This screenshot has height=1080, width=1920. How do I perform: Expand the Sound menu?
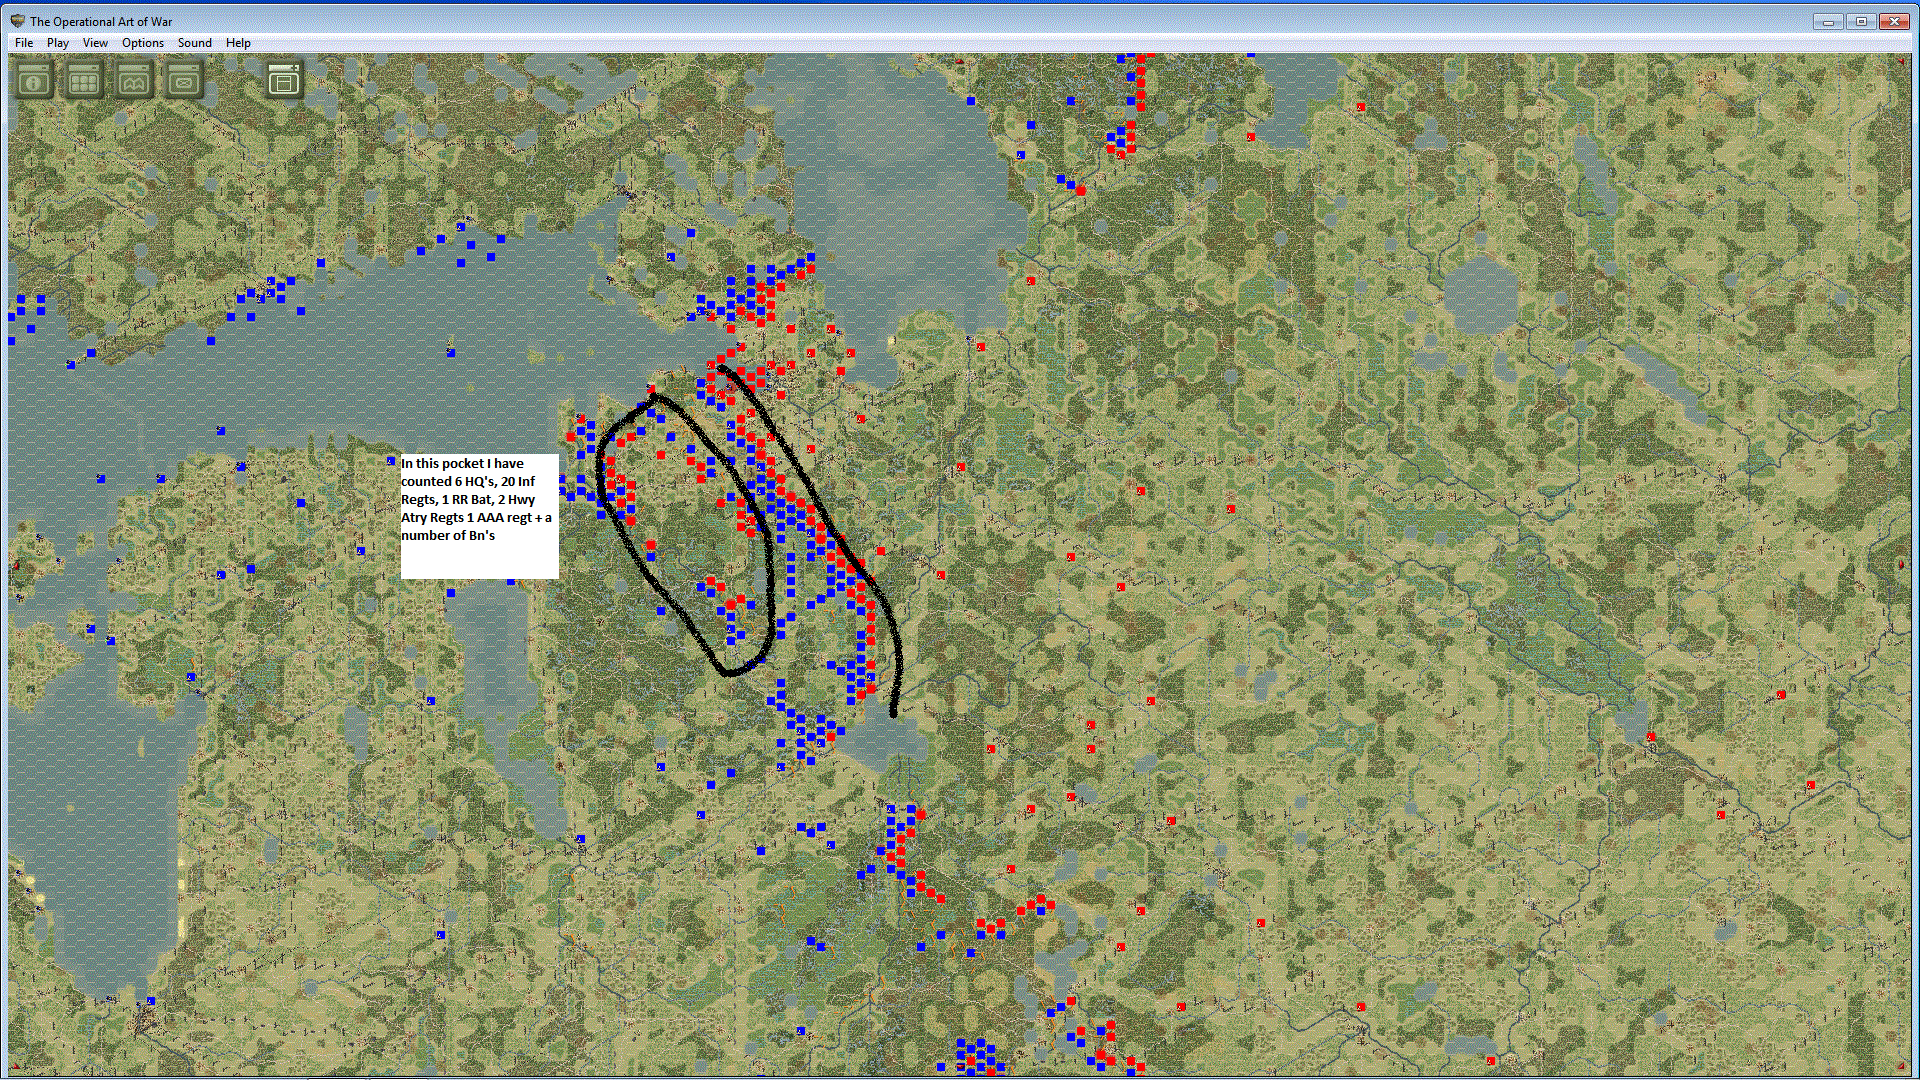[195, 43]
